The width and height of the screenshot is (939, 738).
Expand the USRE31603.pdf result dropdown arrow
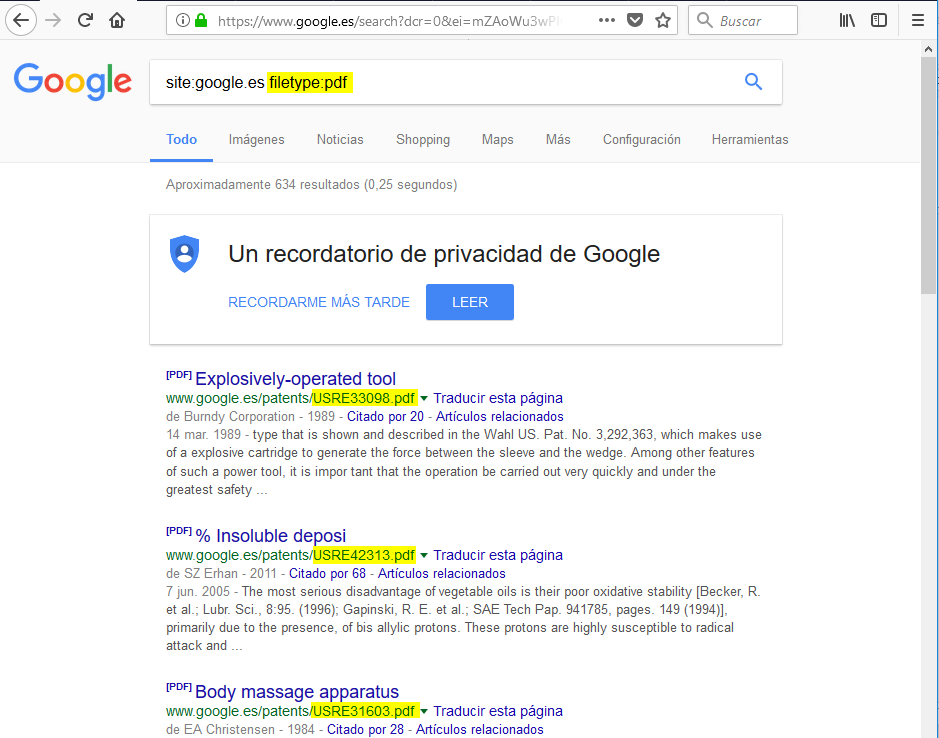424,711
